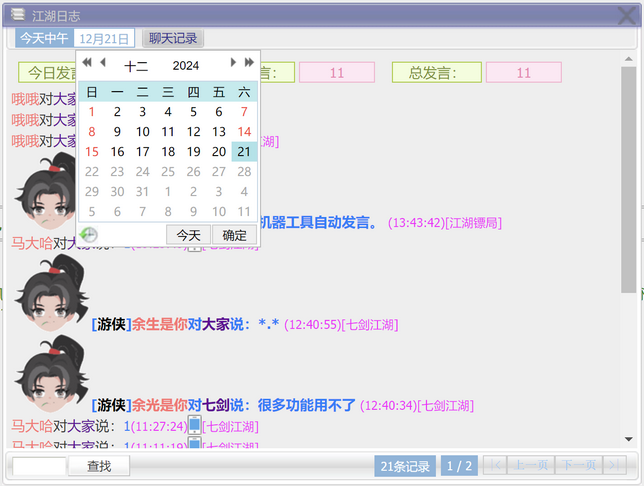644x486 pixels.
Task: Switch to the 聊天记录 tab
Action: point(173,39)
